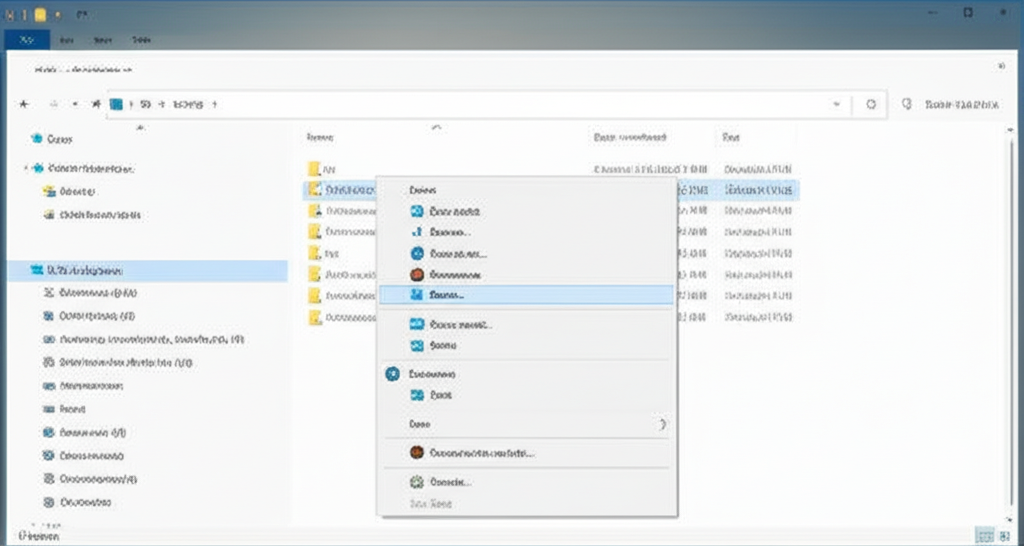This screenshot has height=546, width=1024.
Task: Click the refresh icon beside the address bar
Action: [x=871, y=104]
